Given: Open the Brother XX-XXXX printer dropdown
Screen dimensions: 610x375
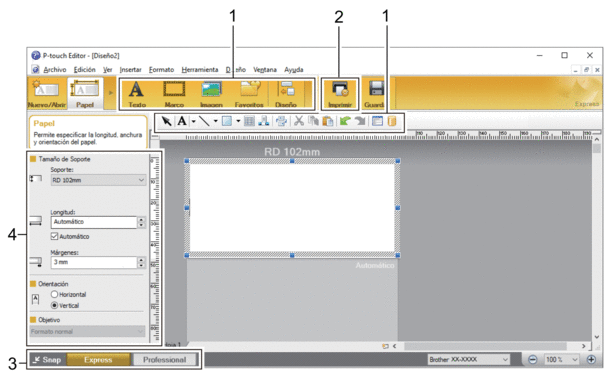Looking at the screenshot, I should tap(468, 360).
